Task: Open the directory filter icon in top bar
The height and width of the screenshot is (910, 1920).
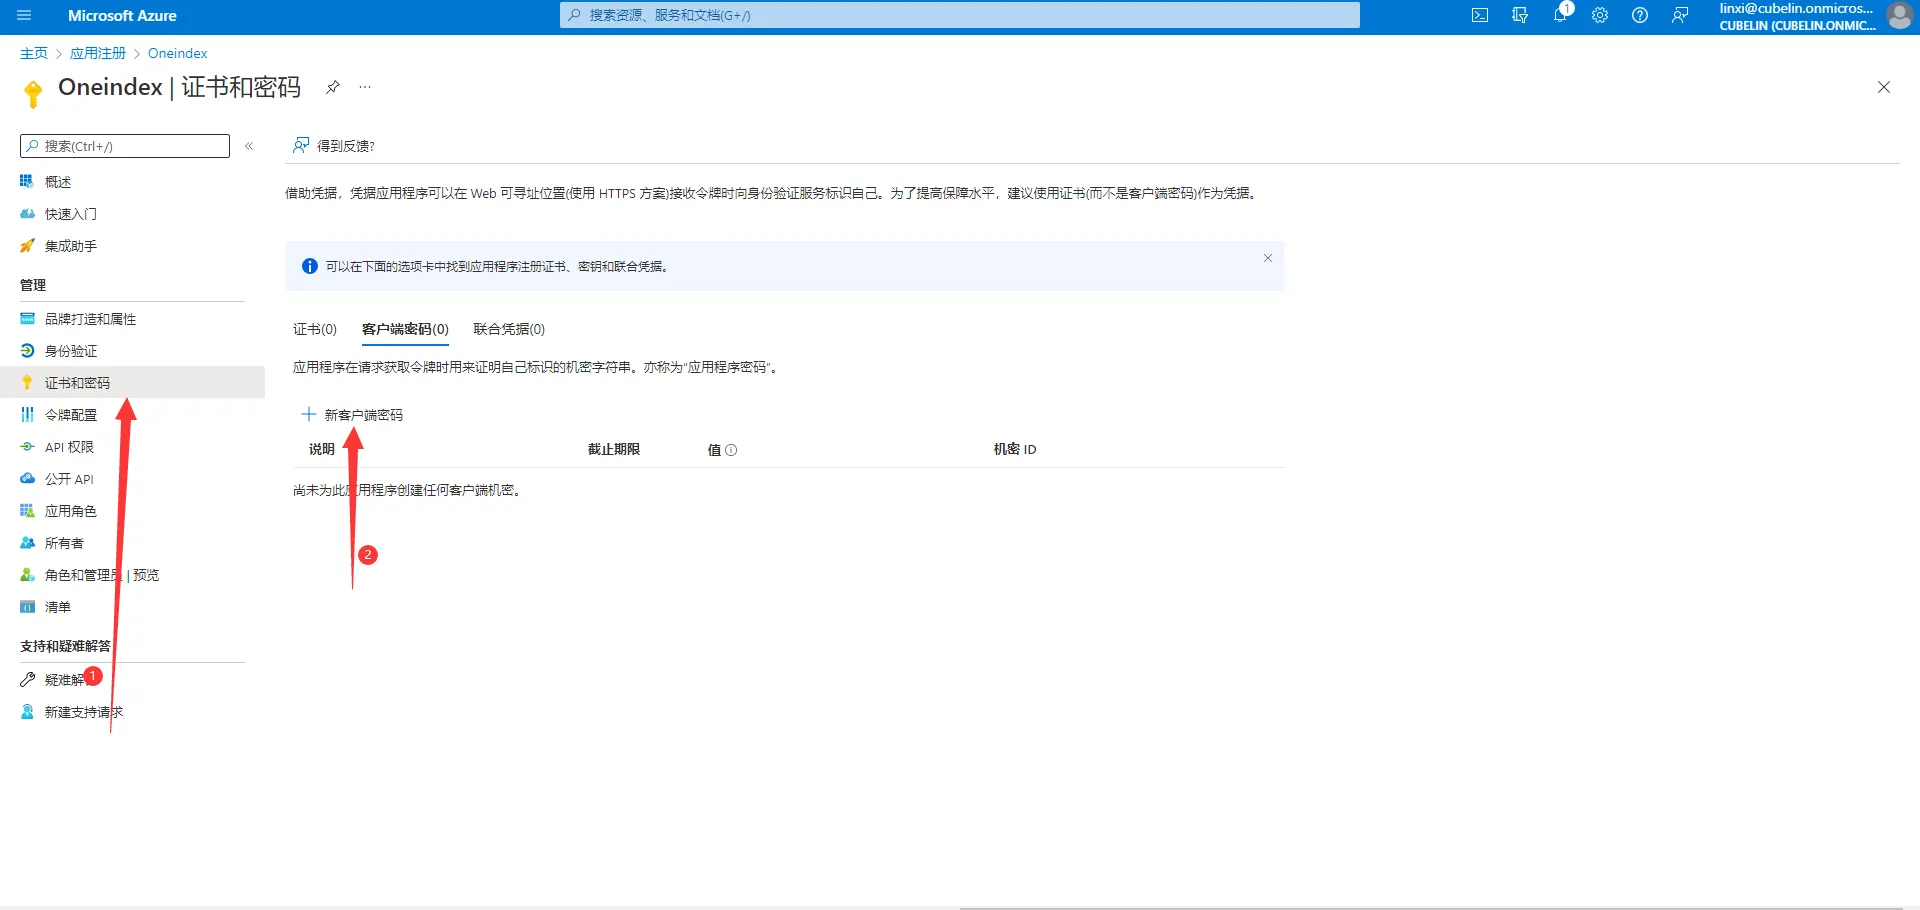Action: pyautogui.click(x=1520, y=15)
